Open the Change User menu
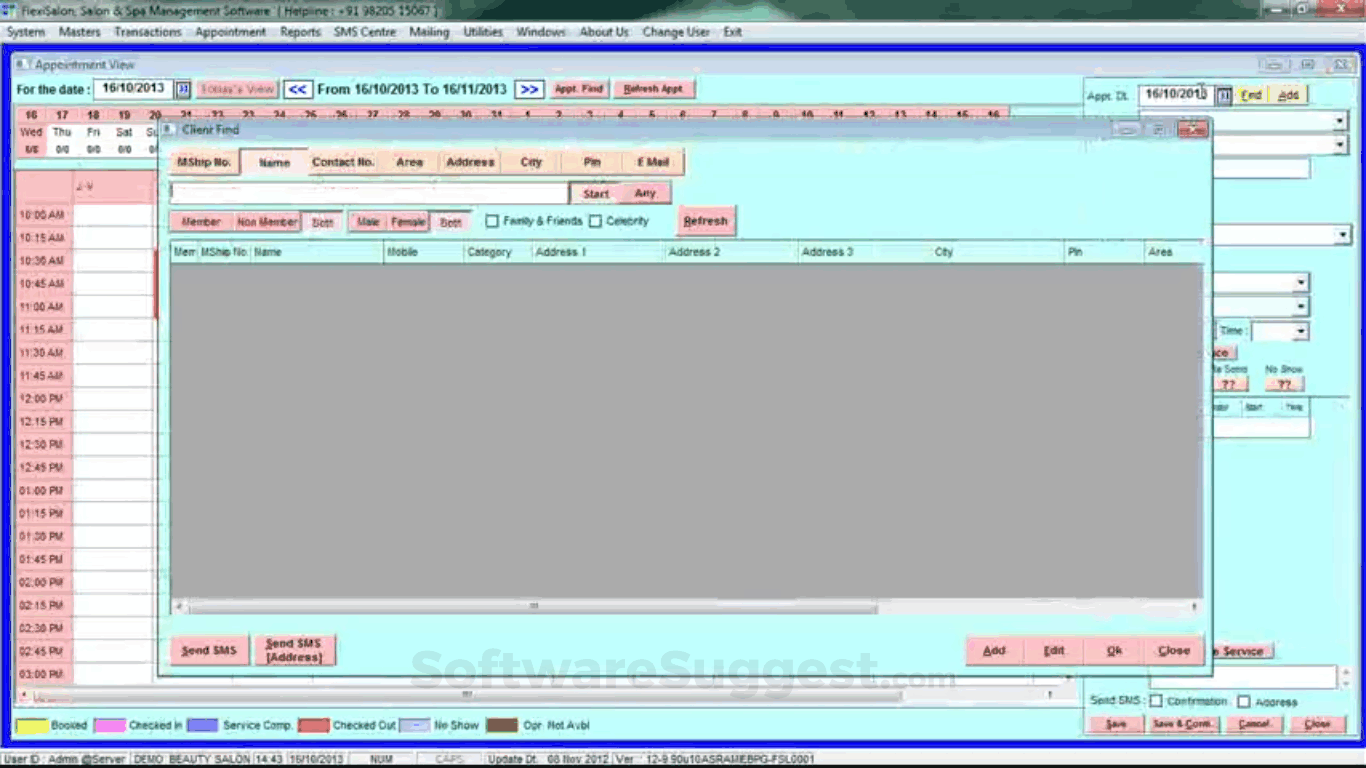The width and height of the screenshot is (1366, 768). (x=676, y=32)
